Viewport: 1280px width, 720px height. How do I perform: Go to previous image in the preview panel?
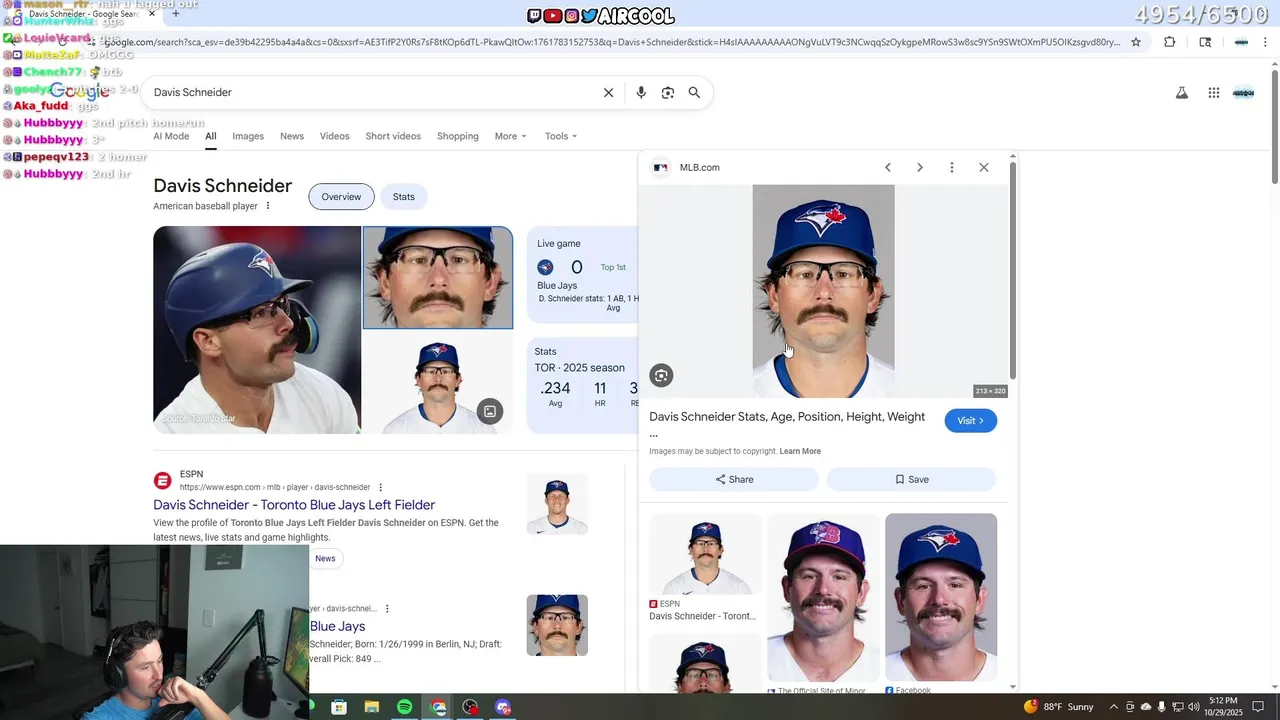887,167
